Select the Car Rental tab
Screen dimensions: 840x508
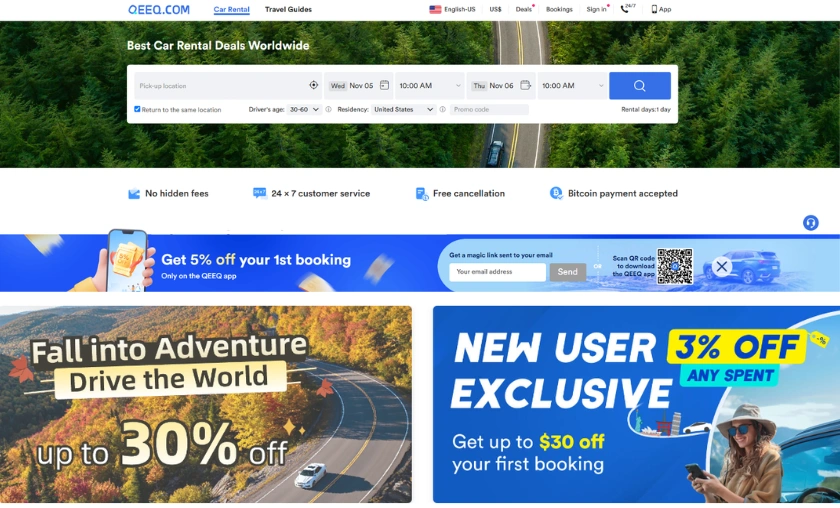[x=231, y=9]
